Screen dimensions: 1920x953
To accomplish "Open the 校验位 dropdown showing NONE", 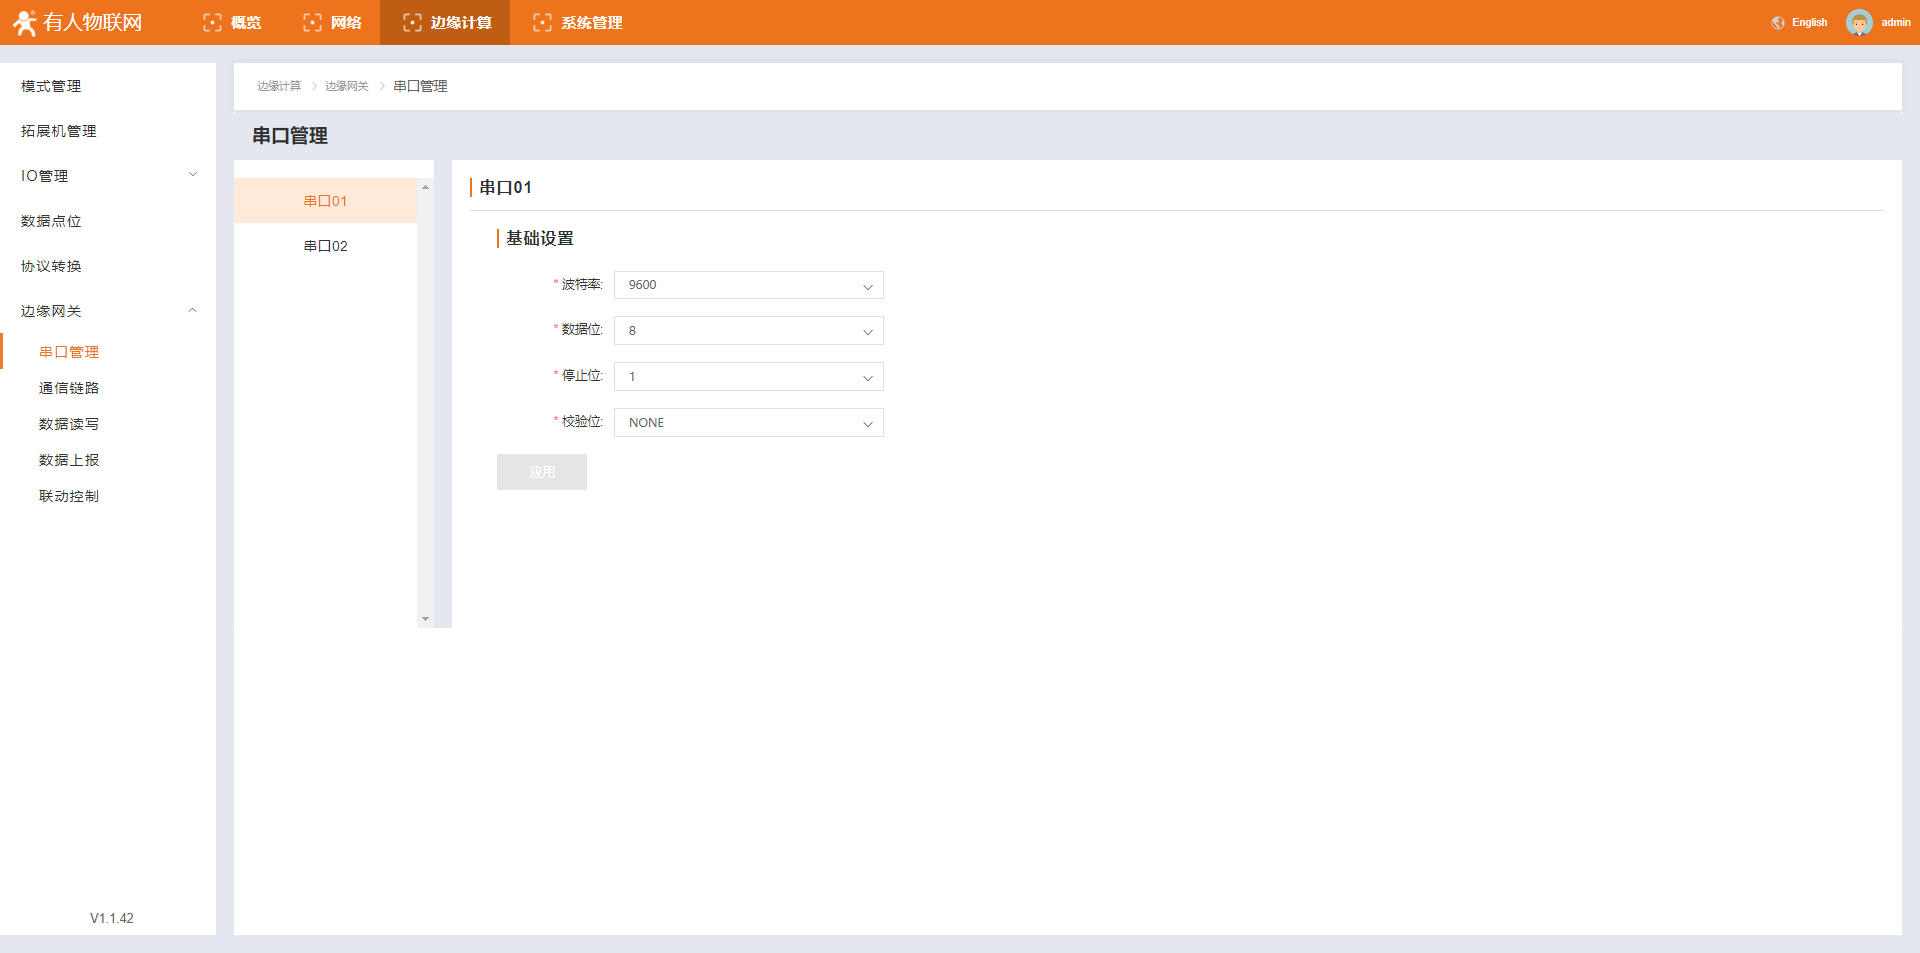I will point(748,423).
